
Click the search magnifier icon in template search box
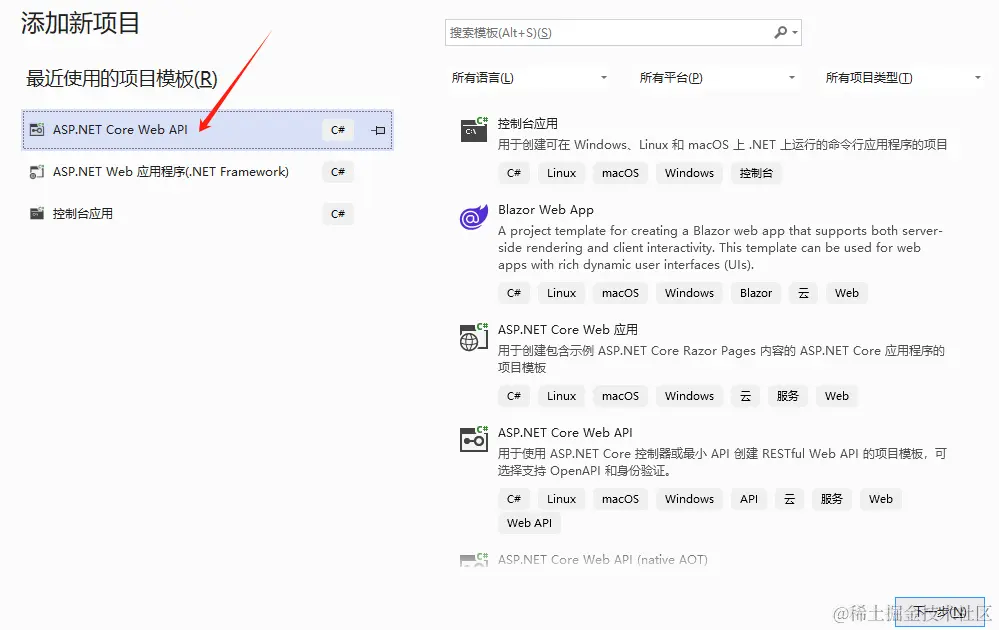point(780,32)
